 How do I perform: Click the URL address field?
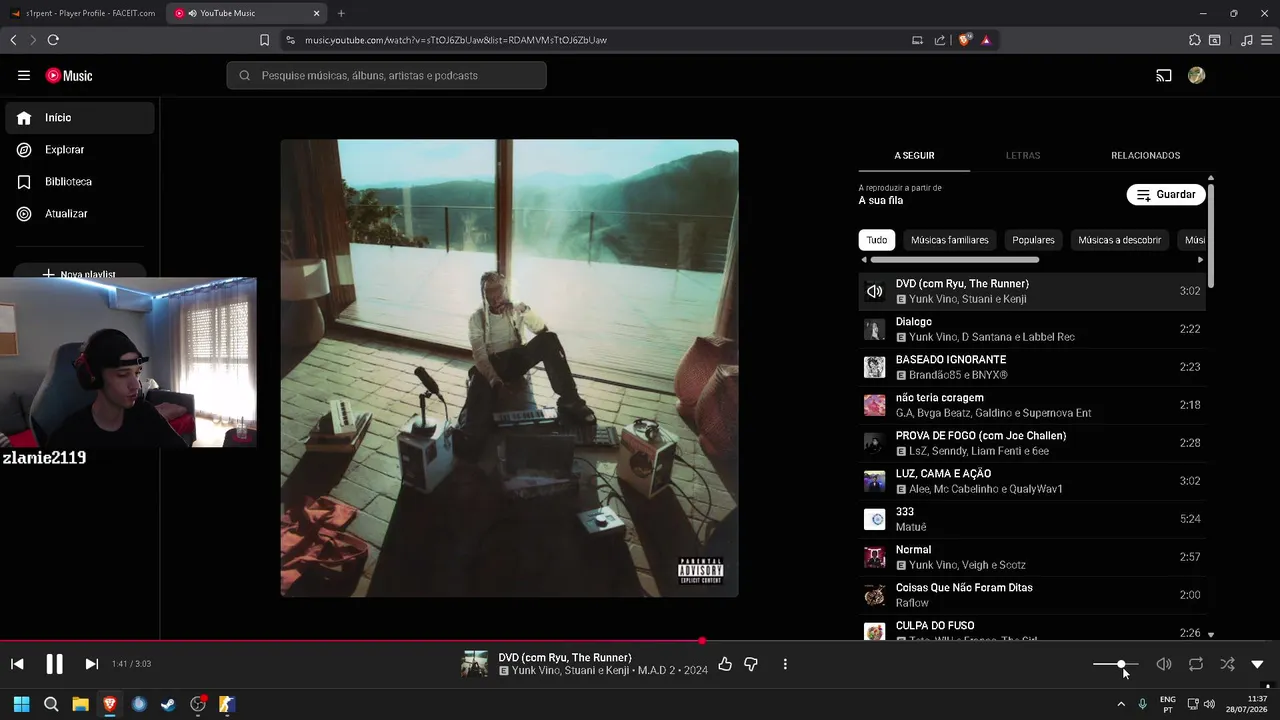[x=600, y=40]
